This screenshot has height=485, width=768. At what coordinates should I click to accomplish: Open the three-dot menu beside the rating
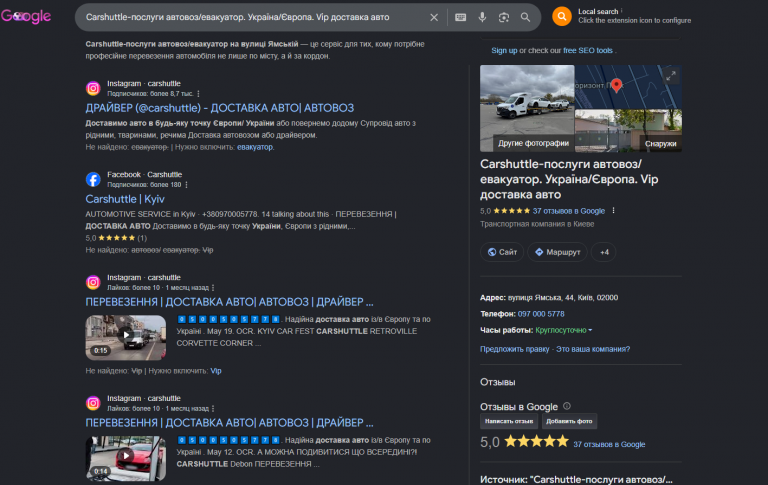[x=613, y=211]
